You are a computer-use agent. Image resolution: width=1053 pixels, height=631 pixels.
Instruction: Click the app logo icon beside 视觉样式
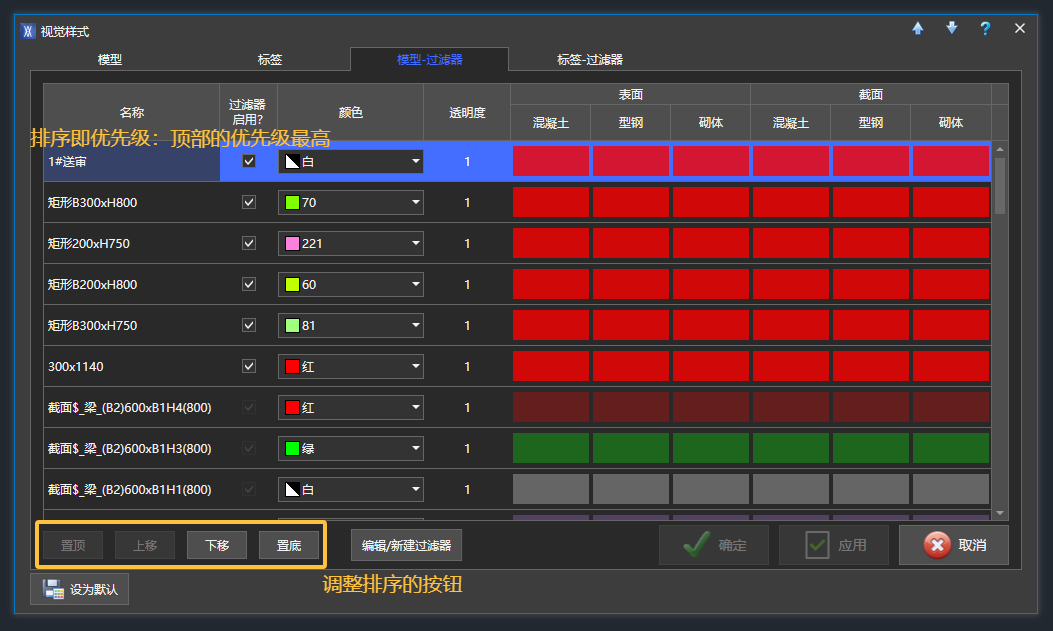click(28, 32)
